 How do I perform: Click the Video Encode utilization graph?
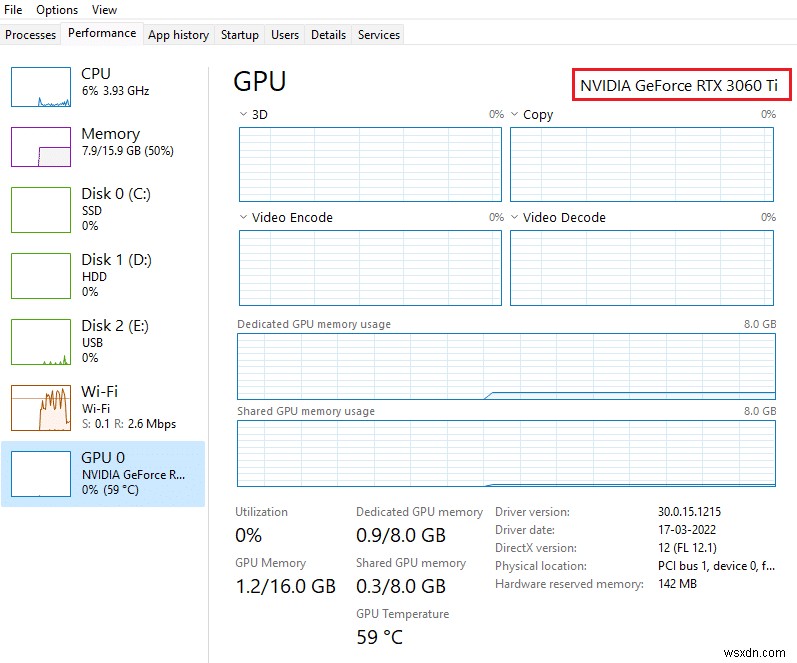[370, 268]
